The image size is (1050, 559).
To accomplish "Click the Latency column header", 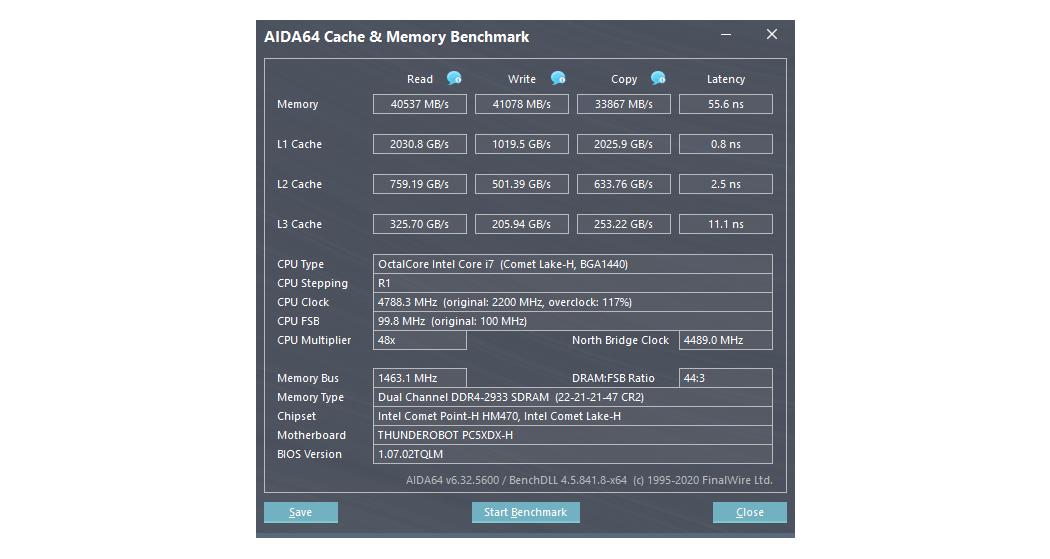I will click(x=726, y=79).
